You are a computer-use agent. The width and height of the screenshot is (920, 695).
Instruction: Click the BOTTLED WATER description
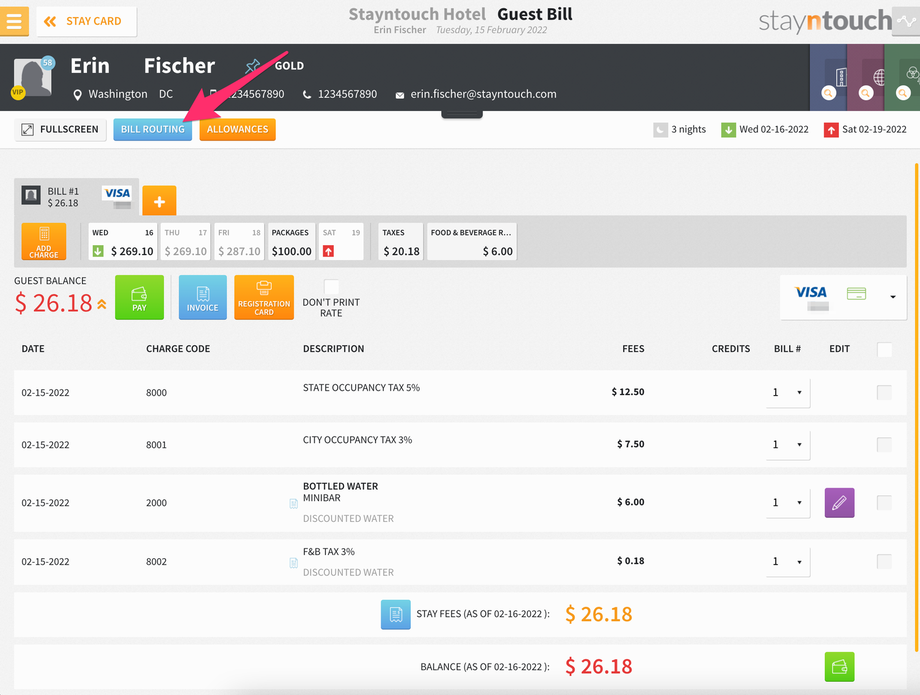[x=340, y=486]
